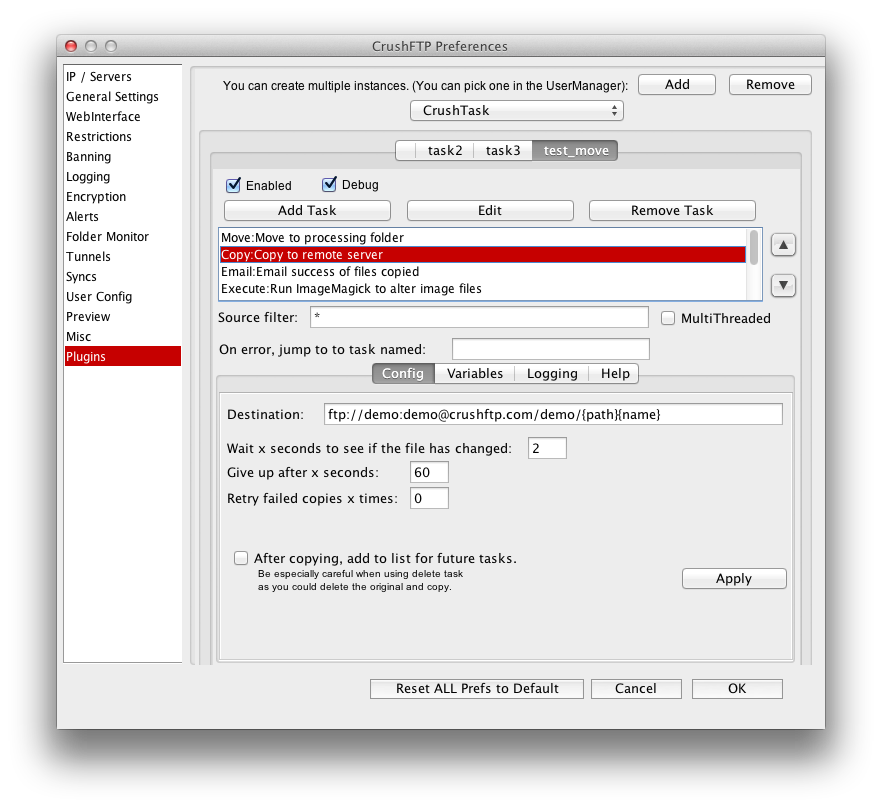The image size is (882, 808).
Task: Switch to the task2 tab
Action: (x=444, y=151)
